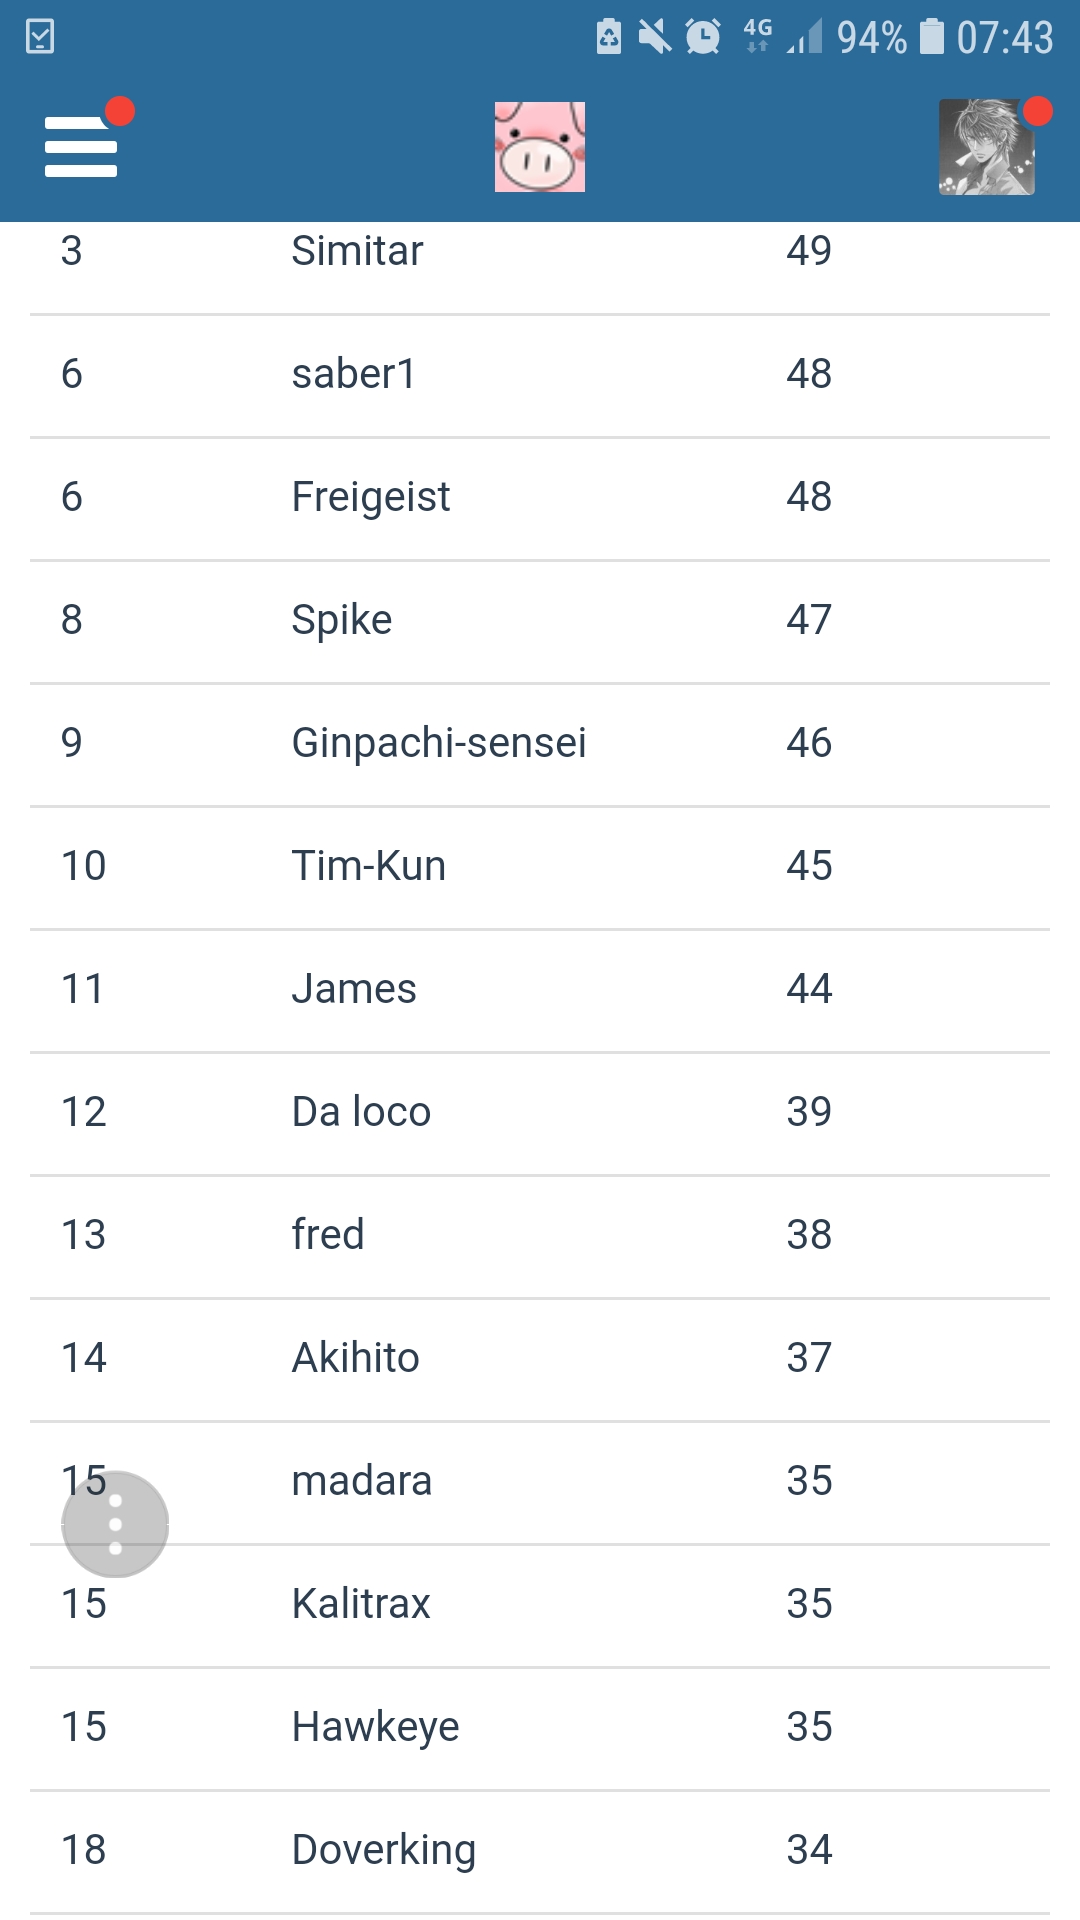Select Tim-Kun in the list

(x=540, y=868)
